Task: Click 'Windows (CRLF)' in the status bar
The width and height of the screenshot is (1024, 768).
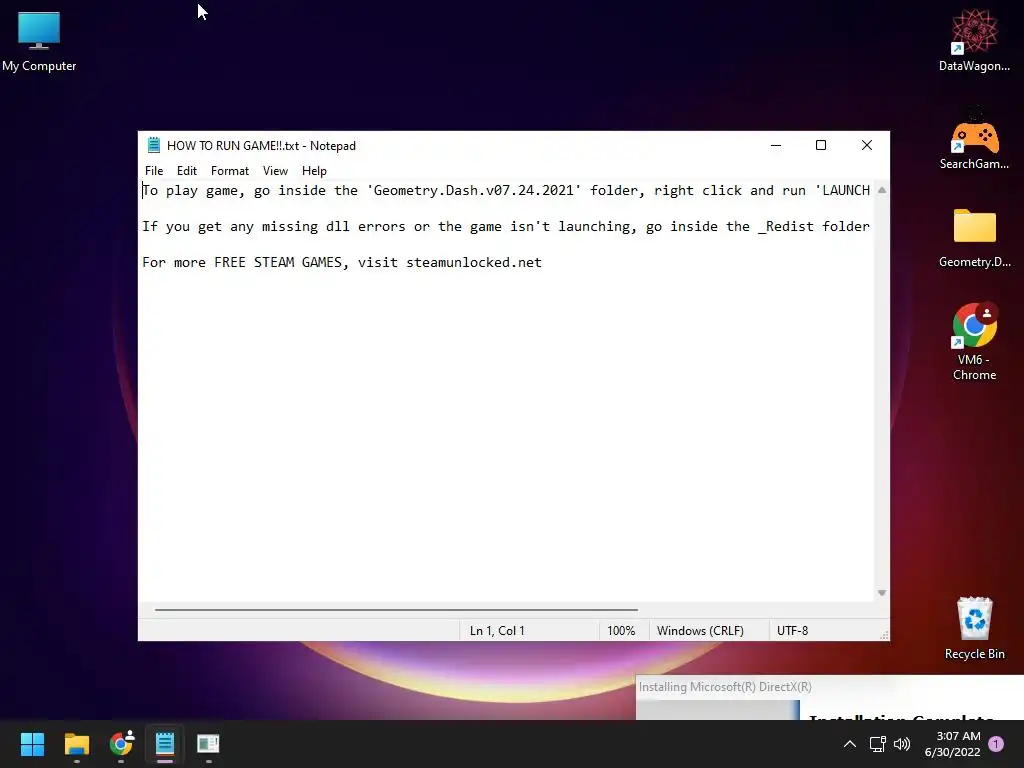Action: [x=700, y=631]
